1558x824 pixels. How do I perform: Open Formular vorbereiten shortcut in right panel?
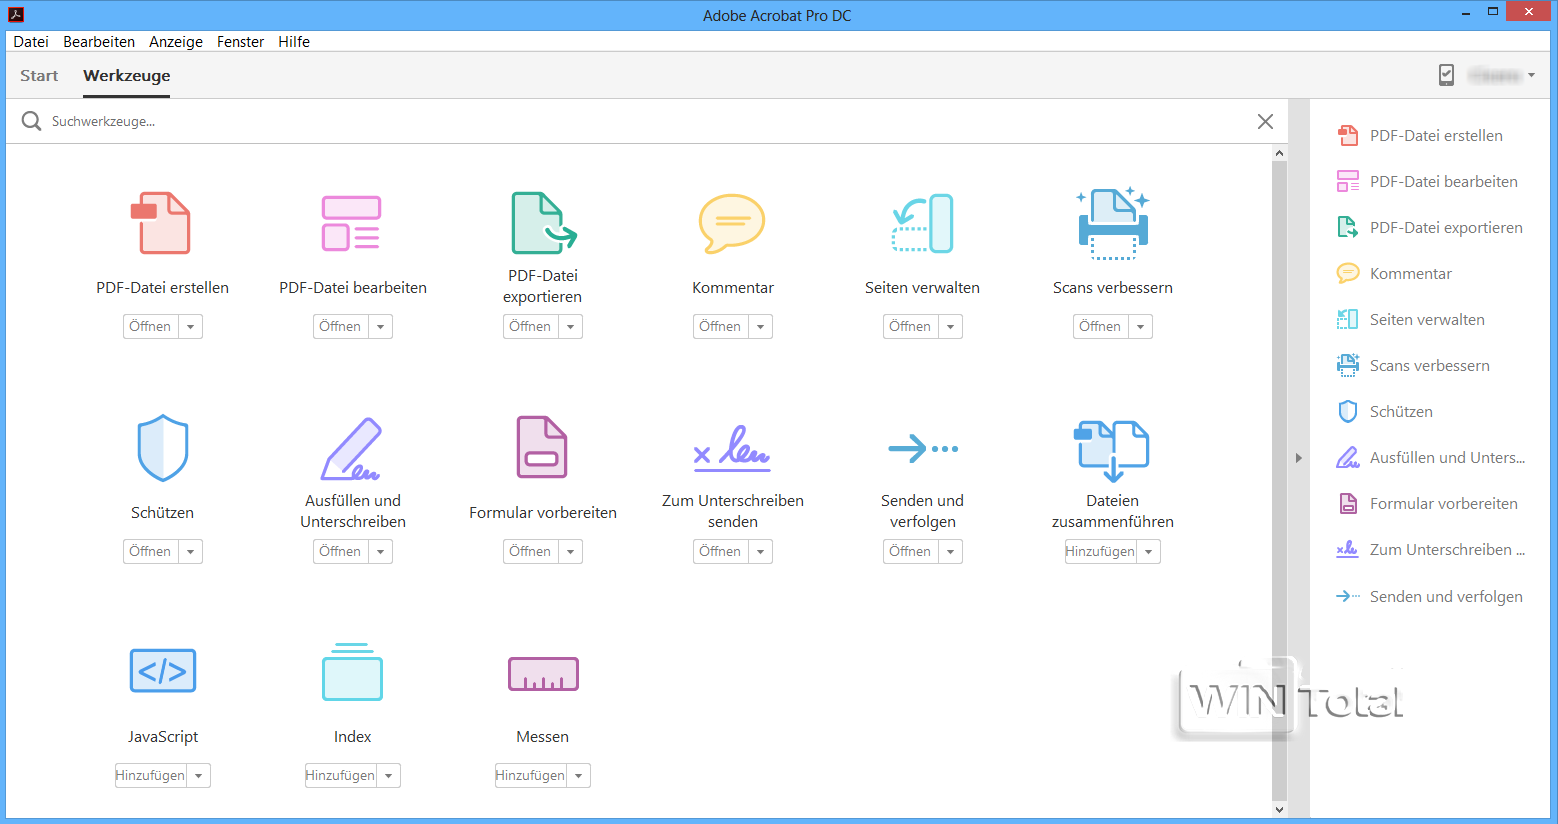pyautogui.click(x=1427, y=504)
